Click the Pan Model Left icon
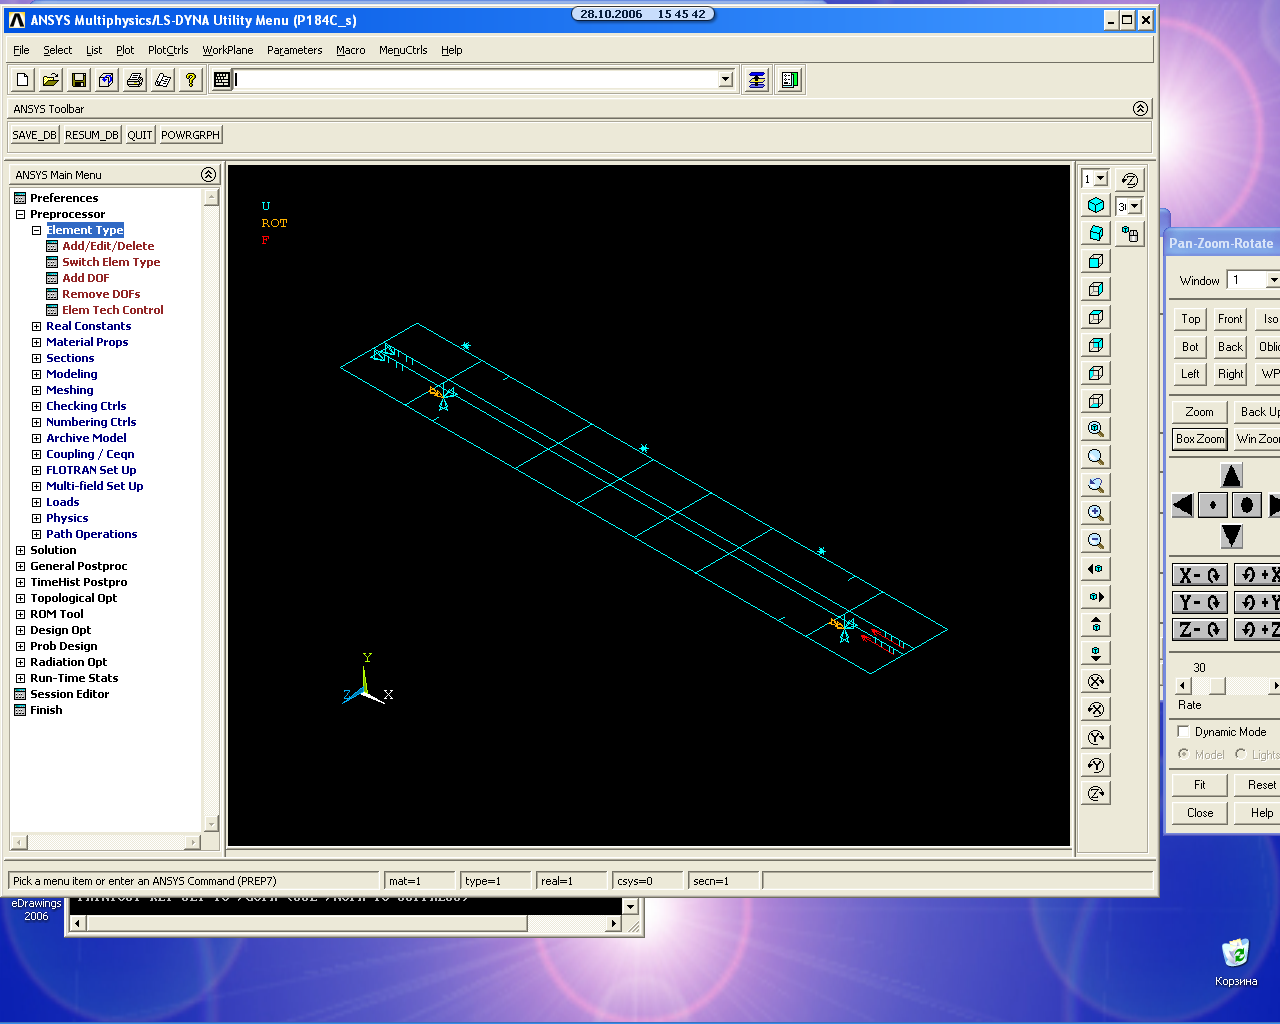1280x1024 pixels. pyautogui.click(x=1096, y=569)
